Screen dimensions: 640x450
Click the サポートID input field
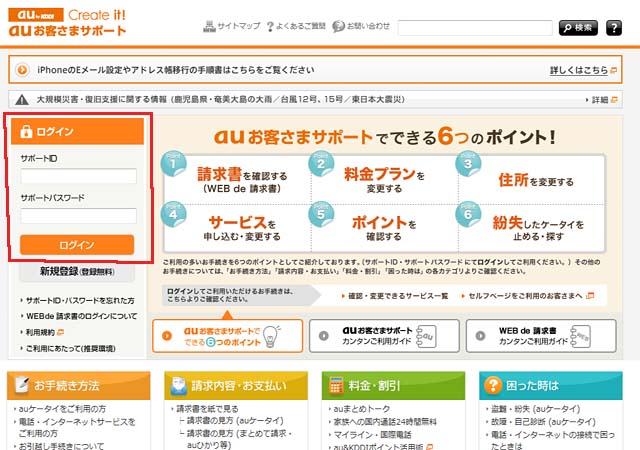click(x=78, y=176)
